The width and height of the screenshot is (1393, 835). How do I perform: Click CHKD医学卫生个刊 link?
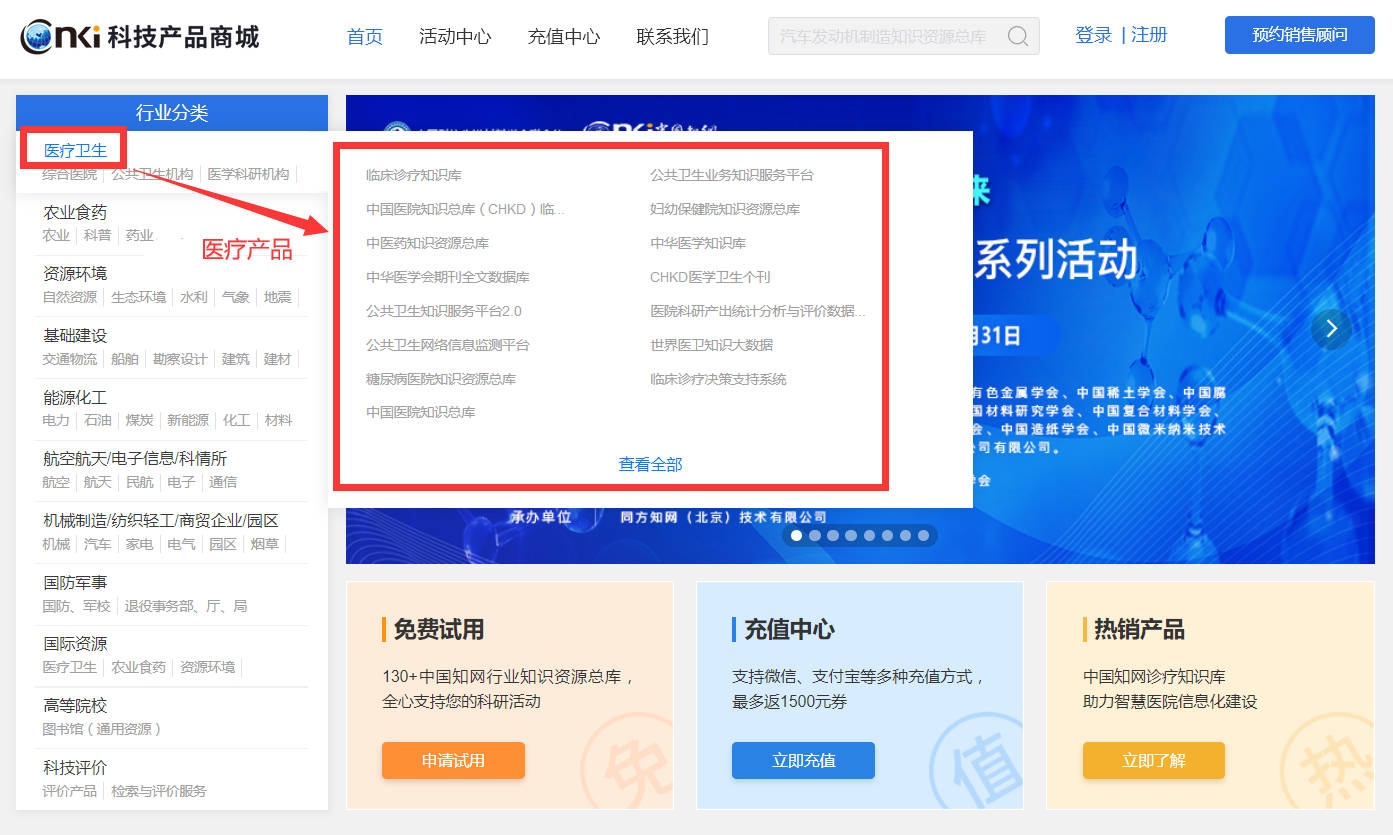tap(710, 277)
